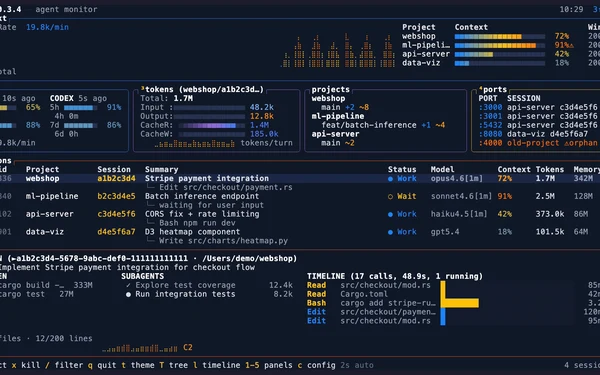Click the warning triangle next to orphan
This screenshot has height=375, width=600.
(566, 143)
